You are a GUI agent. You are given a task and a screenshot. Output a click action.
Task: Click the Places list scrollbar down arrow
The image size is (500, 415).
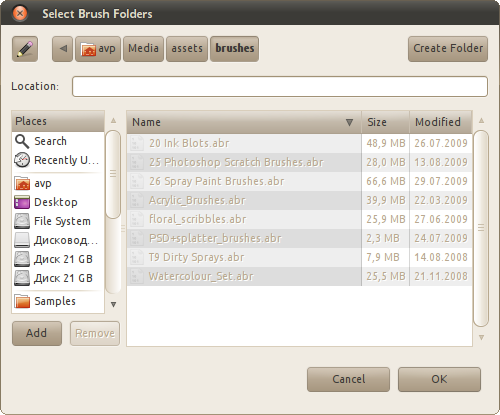113,304
